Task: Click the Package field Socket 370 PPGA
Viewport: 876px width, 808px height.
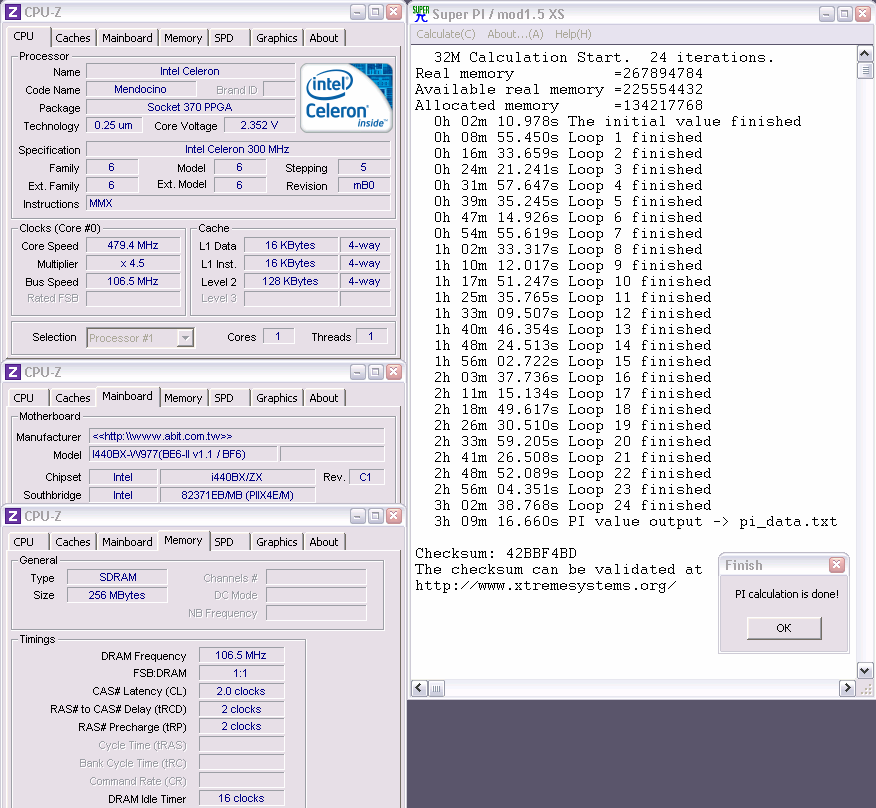Action: [x=191, y=107]
